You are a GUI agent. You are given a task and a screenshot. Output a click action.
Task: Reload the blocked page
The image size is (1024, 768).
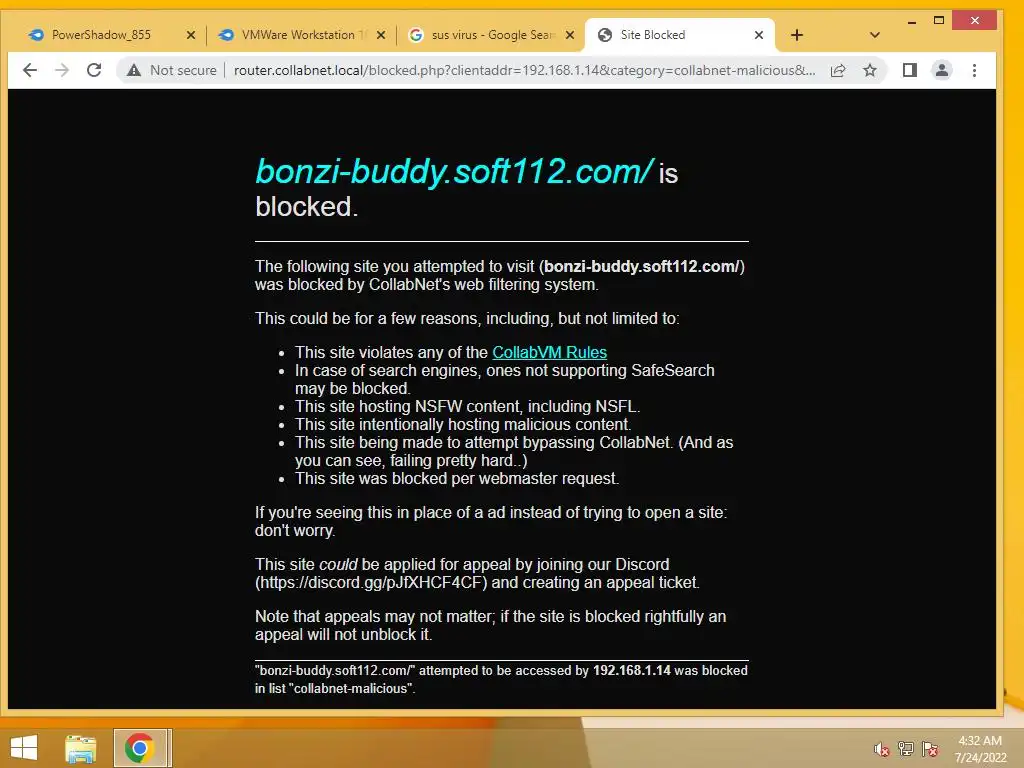pos(94,71)
